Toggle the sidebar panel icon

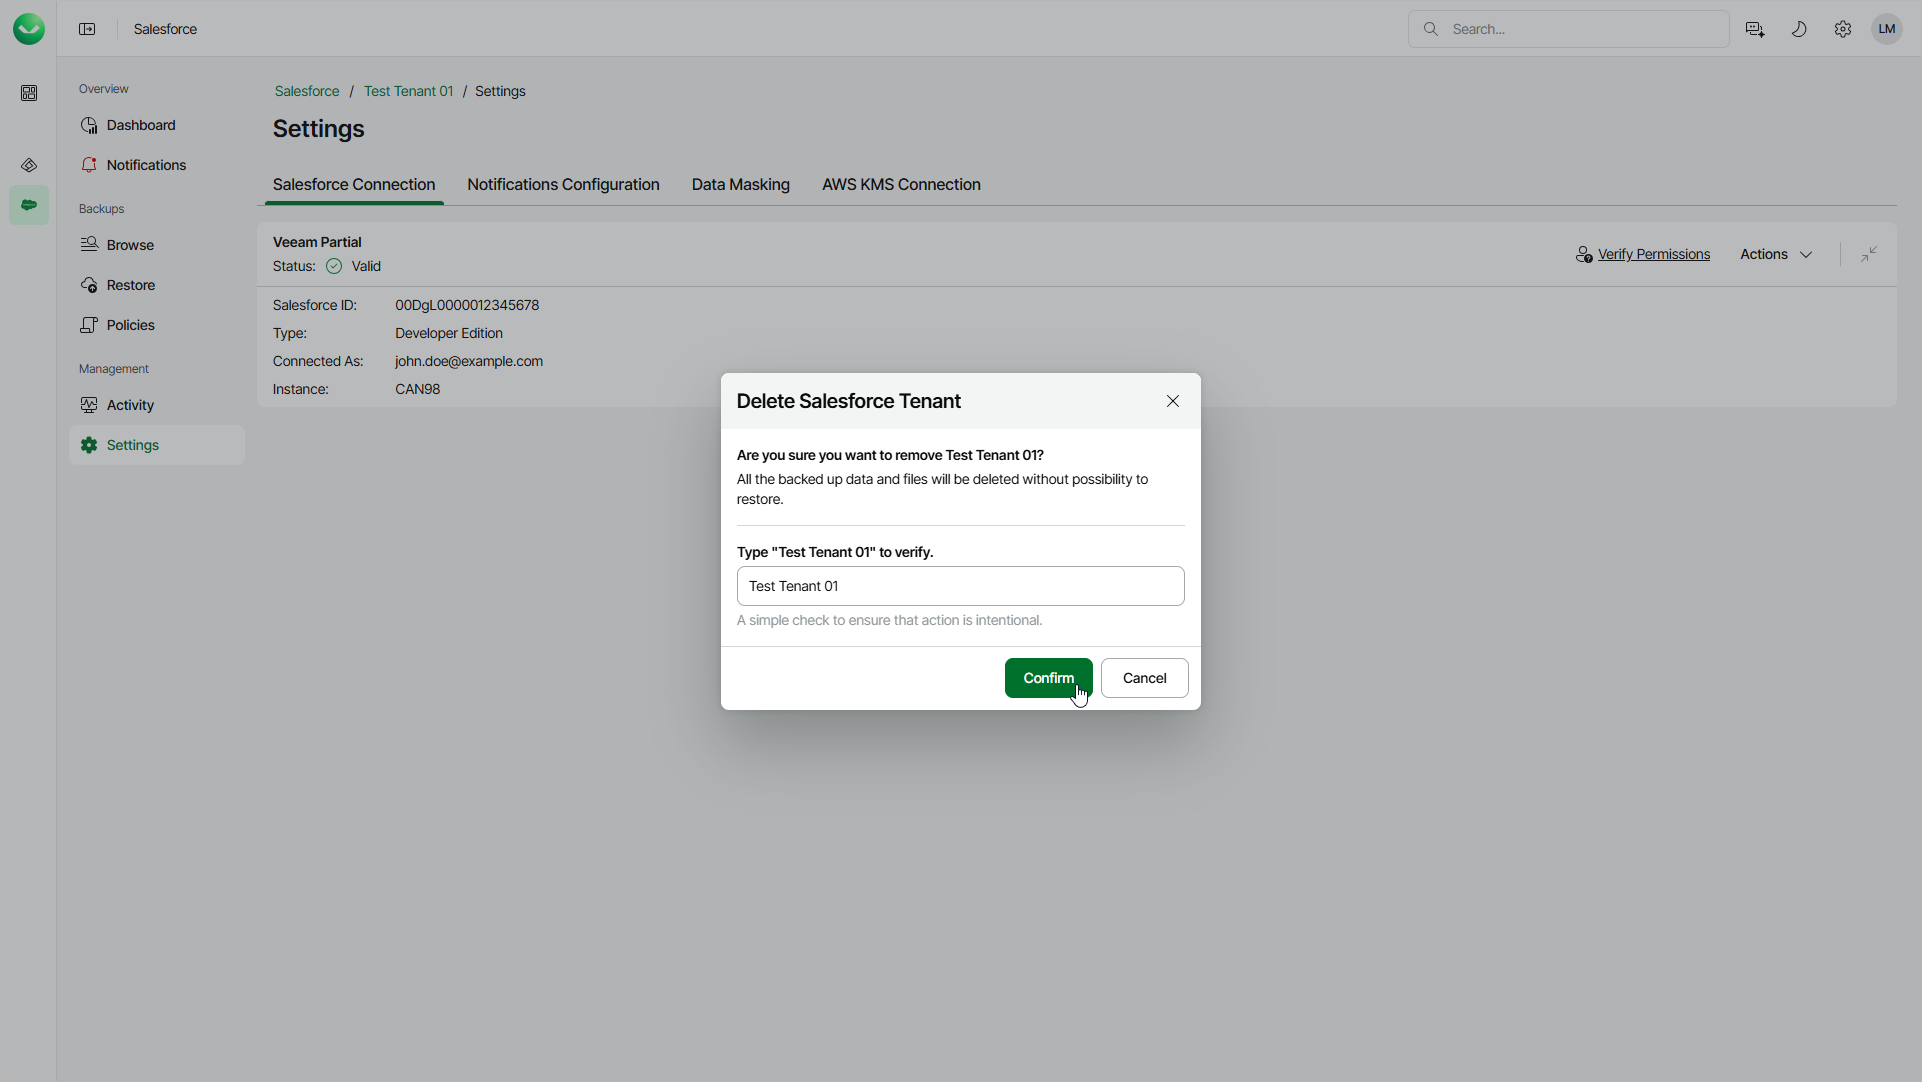[87, 29]
